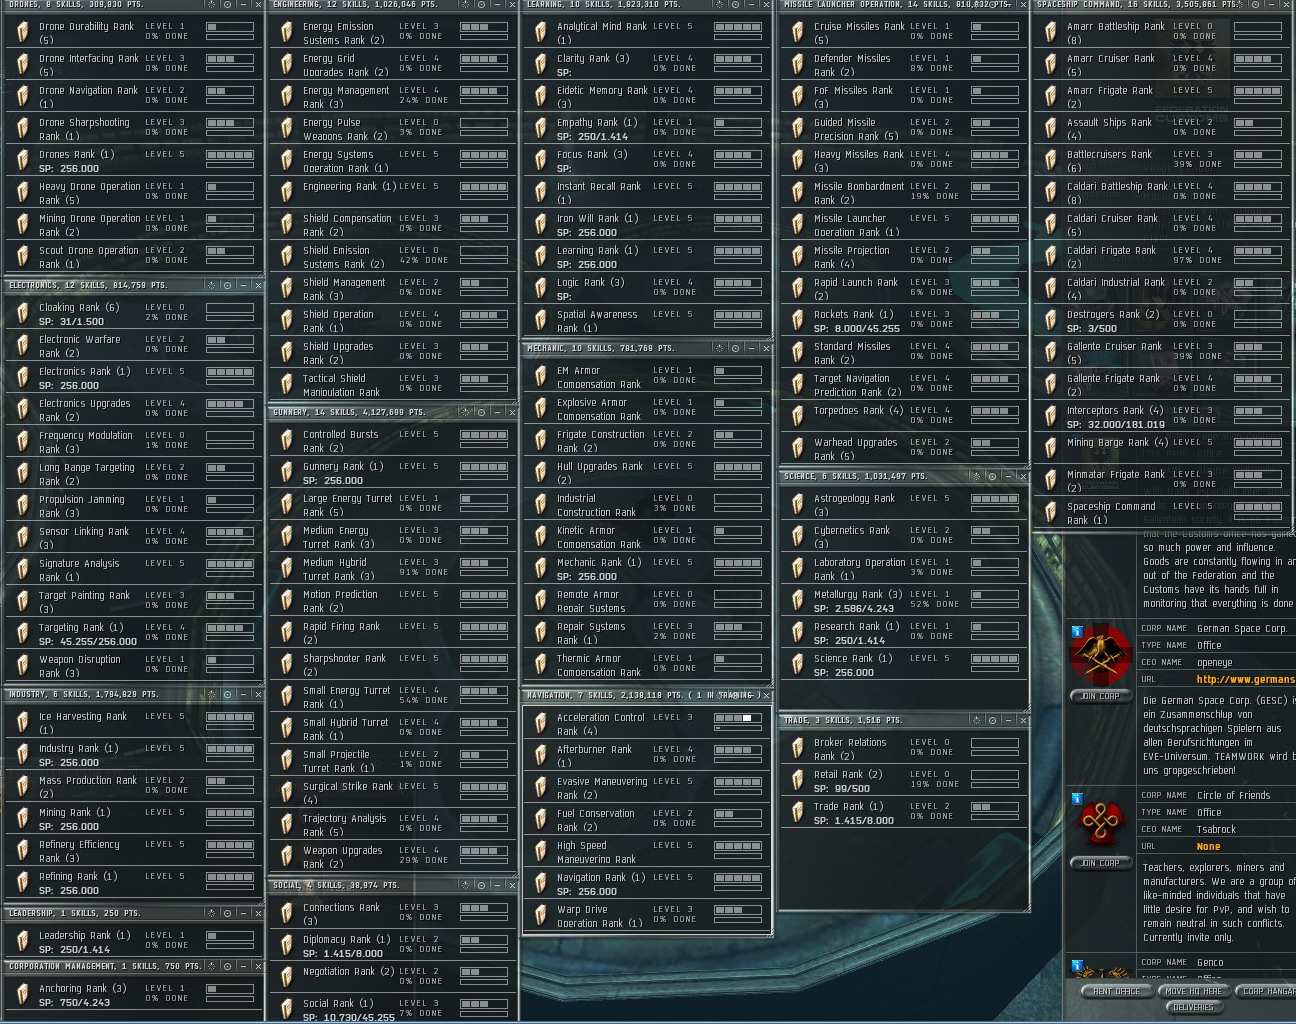This screenshot has height=1024, width=1296.
Task: Click the Amarr Battleship skill book icon
Action: 1051,33
